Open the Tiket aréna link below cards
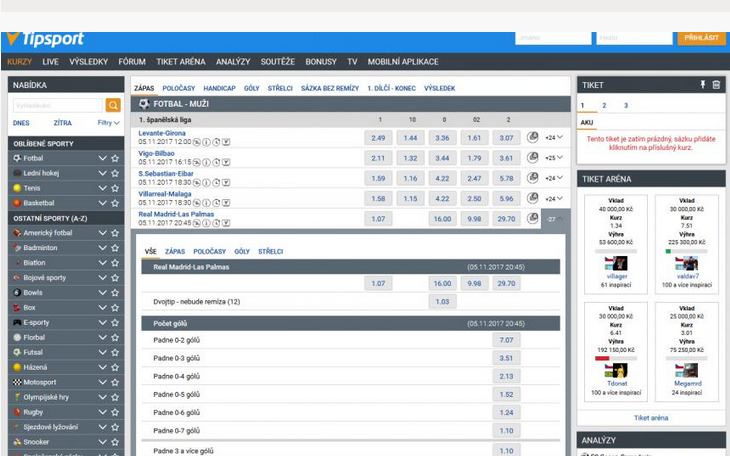This screenshot has height=456, width=730. (651, 418)
